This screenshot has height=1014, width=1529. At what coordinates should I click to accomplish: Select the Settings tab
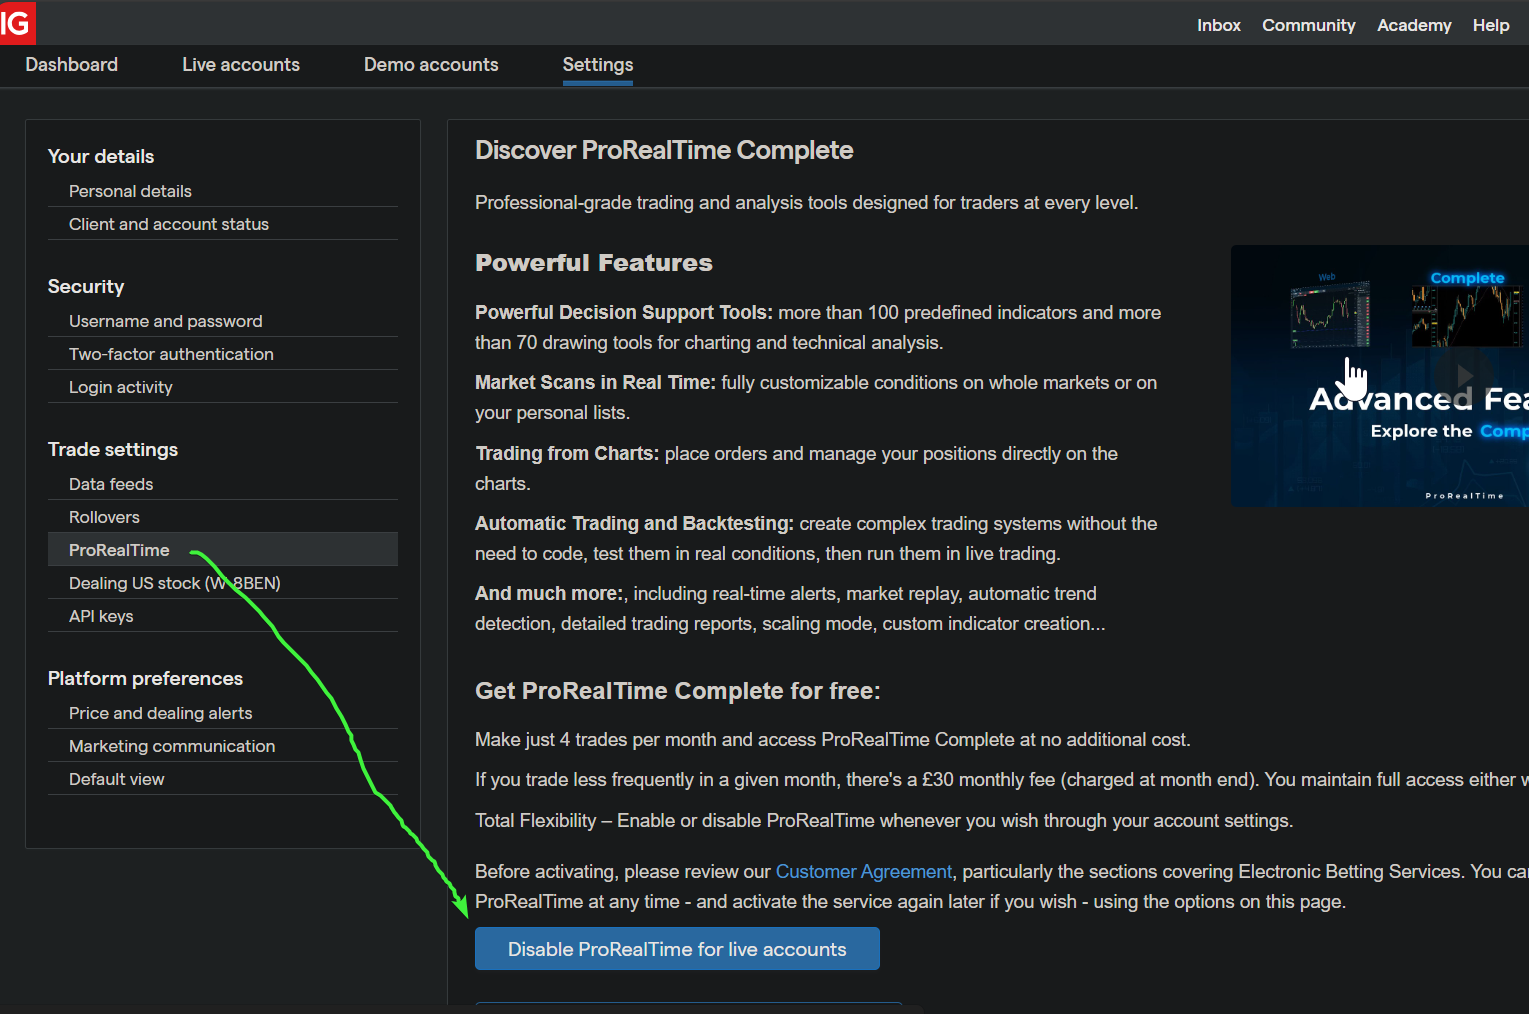[598, 65]
